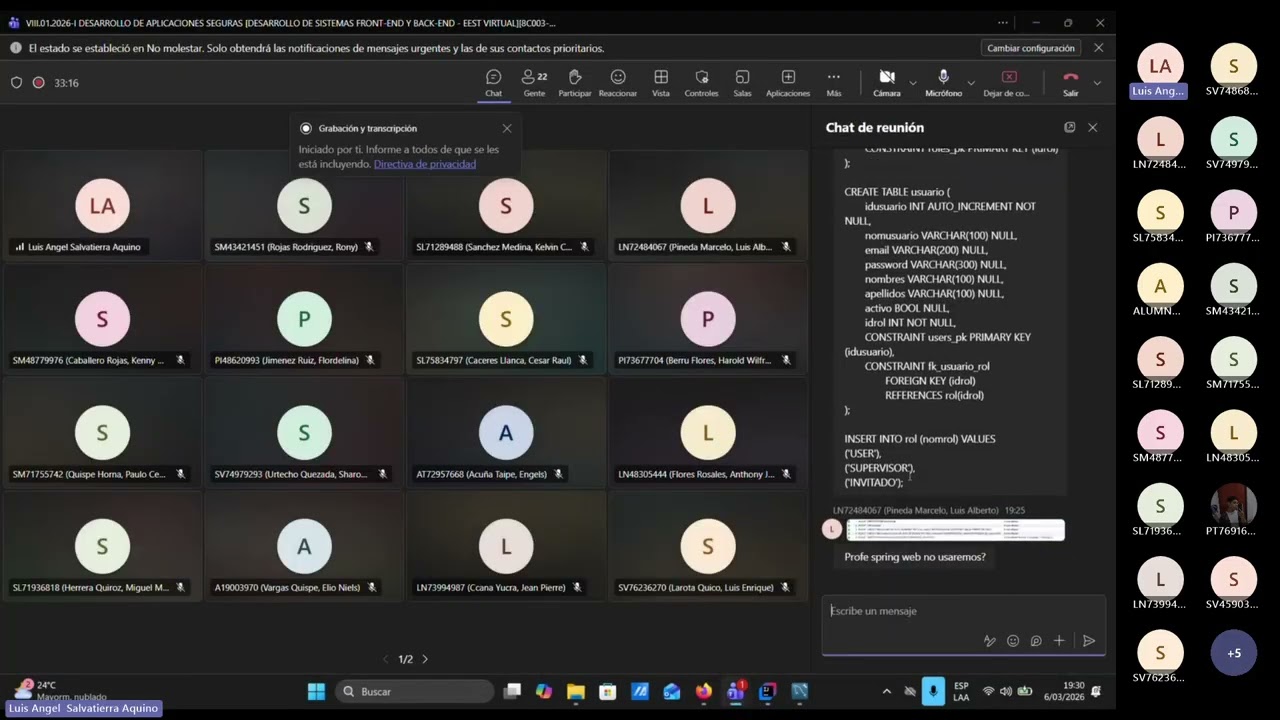Open the Reaccionar emoji reactions
This screenshot has height=720, width=1280.
click(618, 83)
